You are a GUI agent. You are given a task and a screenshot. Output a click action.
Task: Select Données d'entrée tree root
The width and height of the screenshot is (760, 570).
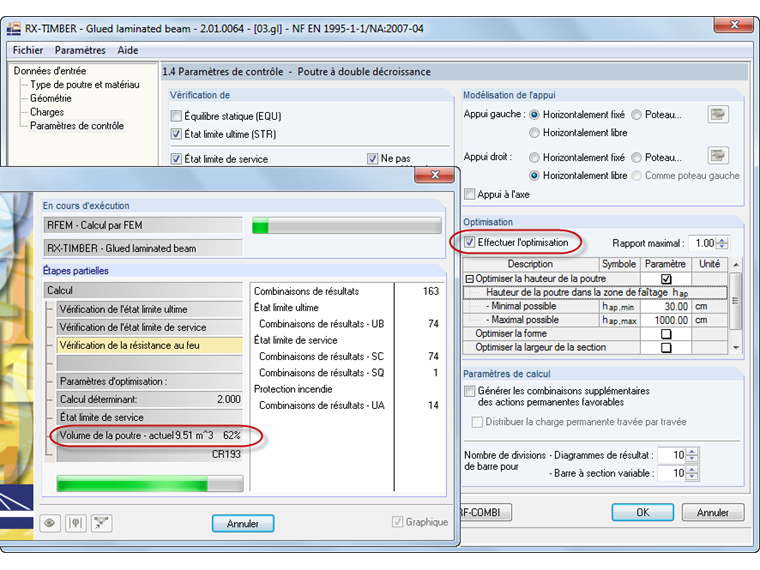point(50,71)
